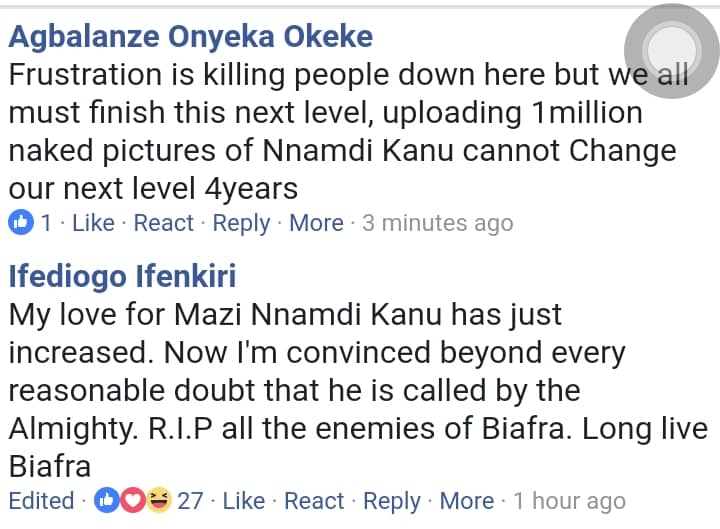Open React options on Ifediogo's comment
The width and height of the screenshot is (720, 529).
[x=314, y=500]
